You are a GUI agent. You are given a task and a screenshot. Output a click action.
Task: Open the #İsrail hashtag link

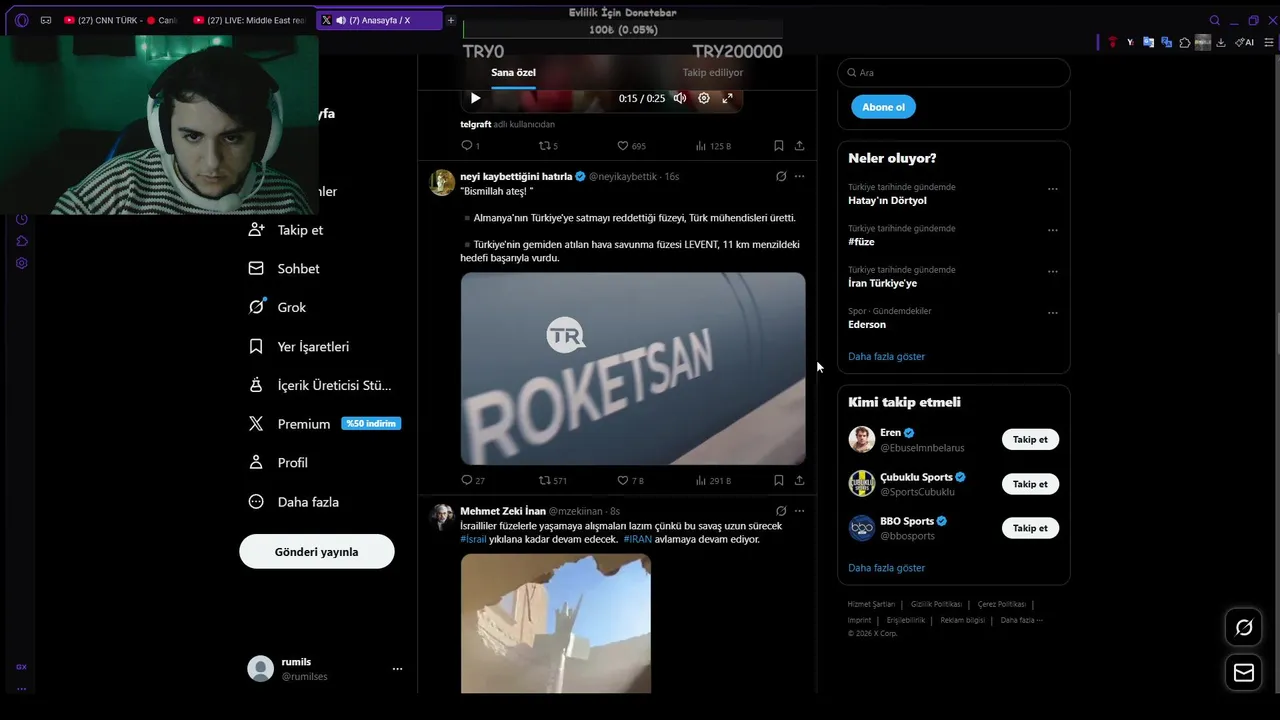[473, 539]
